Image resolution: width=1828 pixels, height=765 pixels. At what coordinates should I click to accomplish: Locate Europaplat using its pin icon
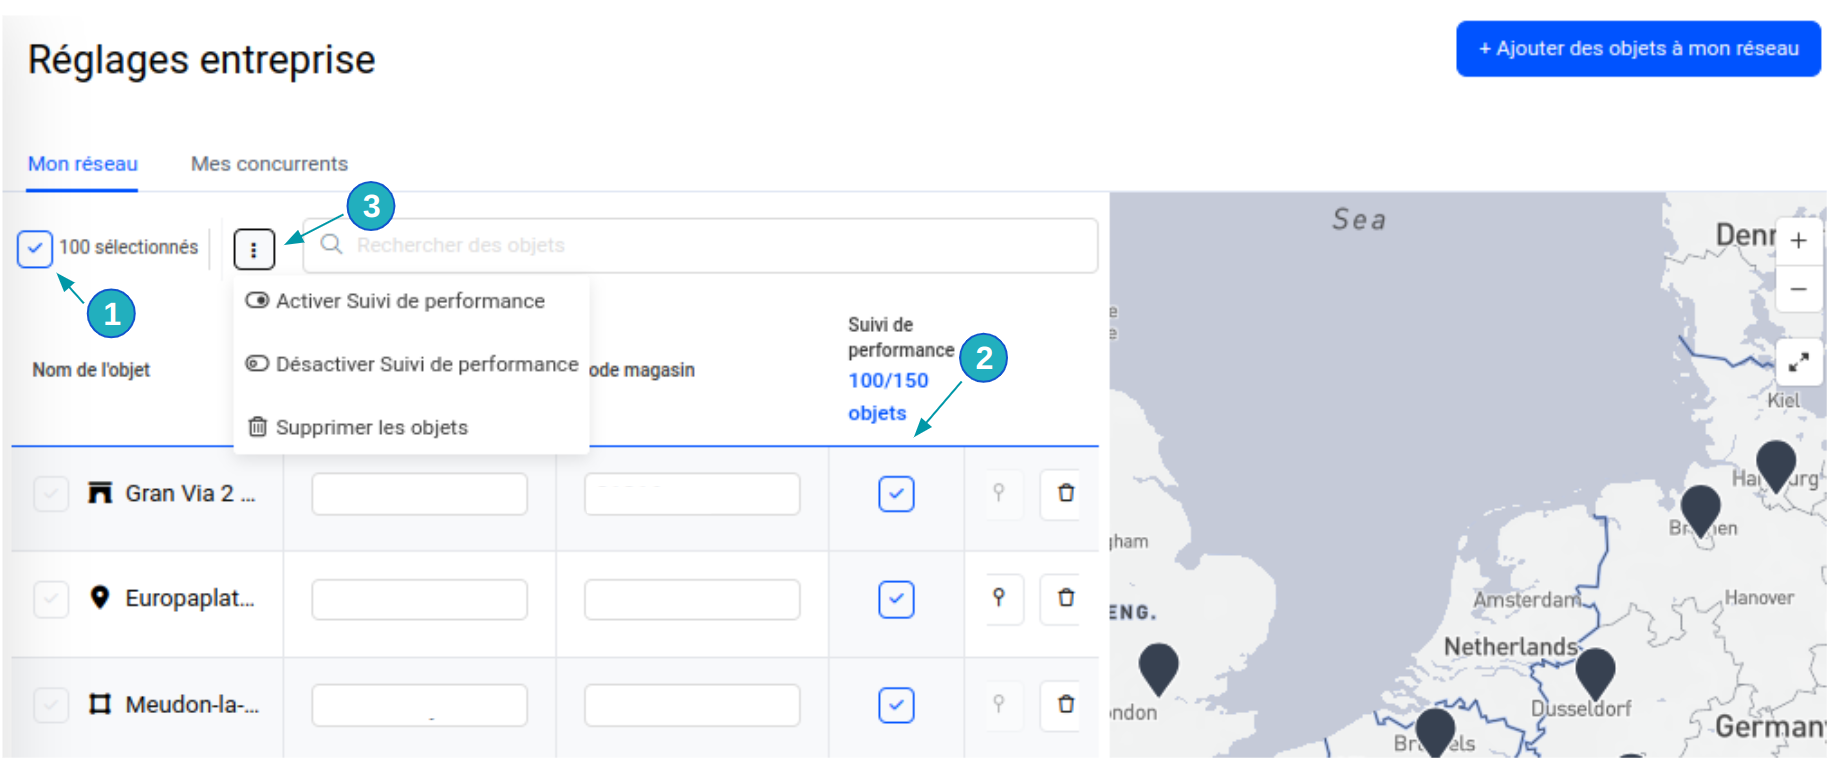click(998, 598)
